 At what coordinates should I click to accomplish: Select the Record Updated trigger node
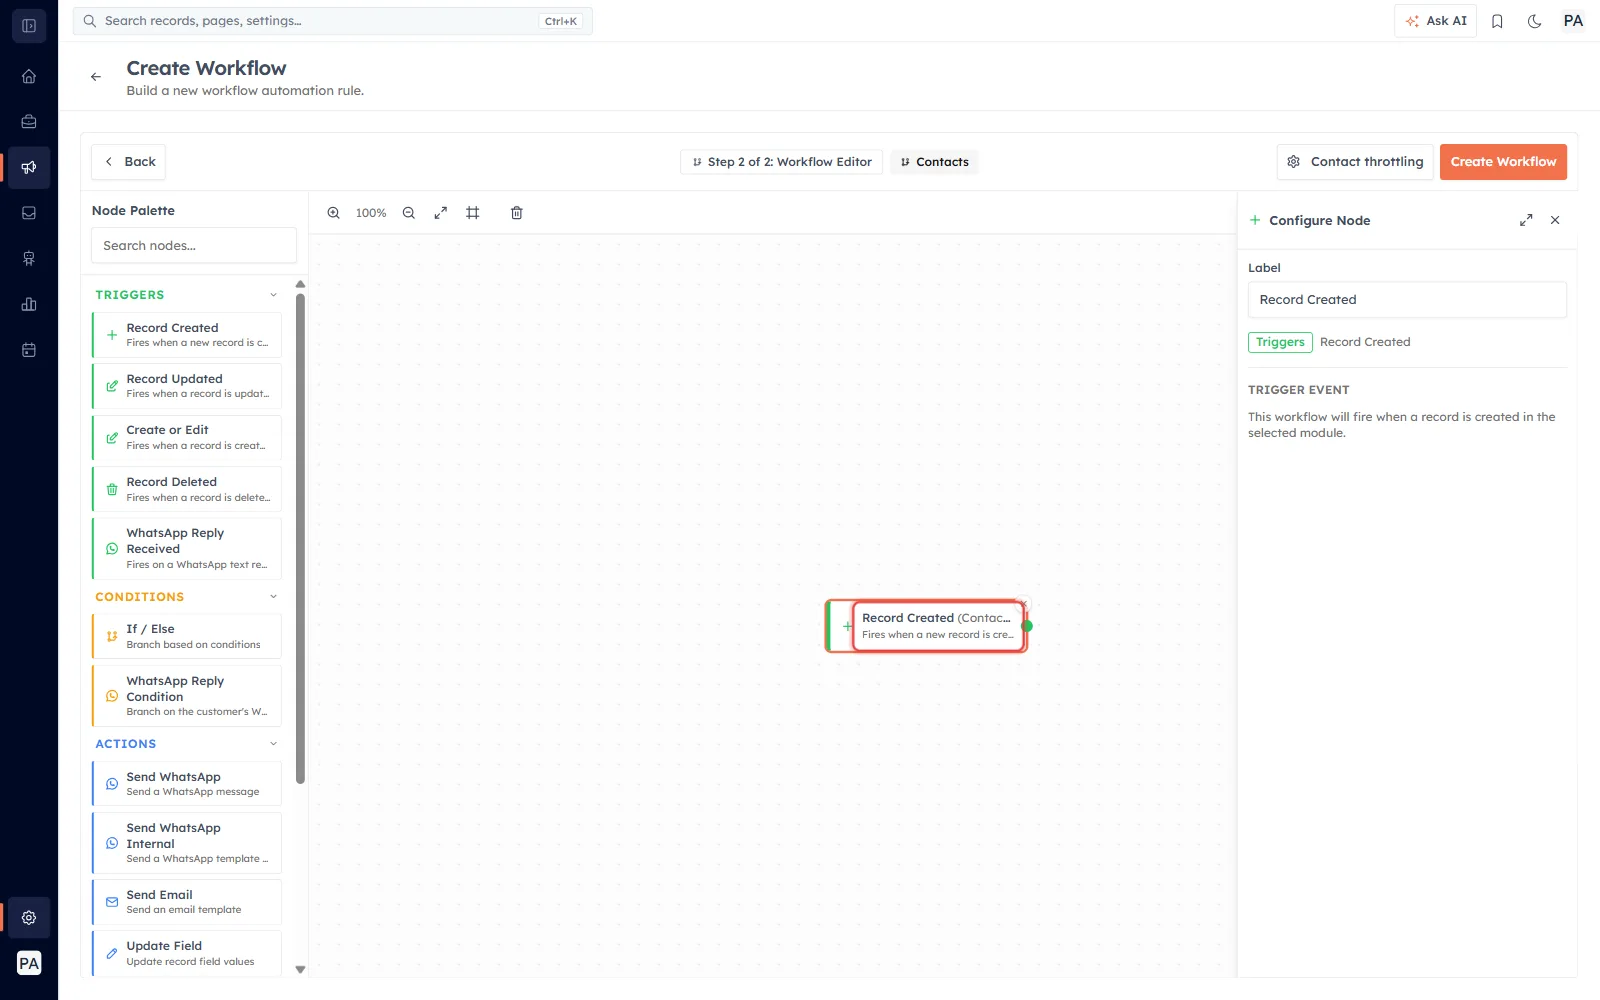(187, 386)
